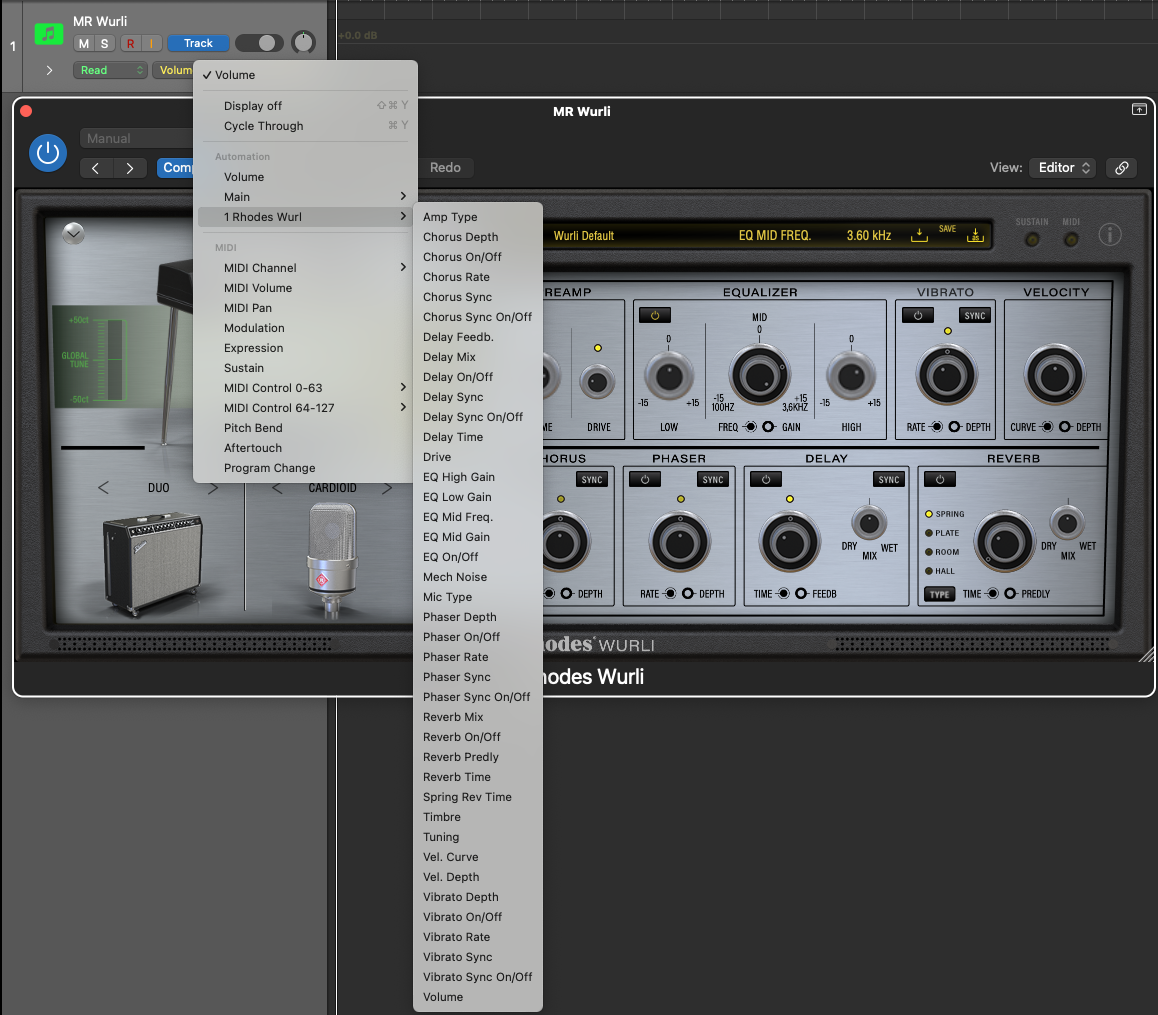
Task: Click the Equalizer LOW knob
Action: pos(669,376)
